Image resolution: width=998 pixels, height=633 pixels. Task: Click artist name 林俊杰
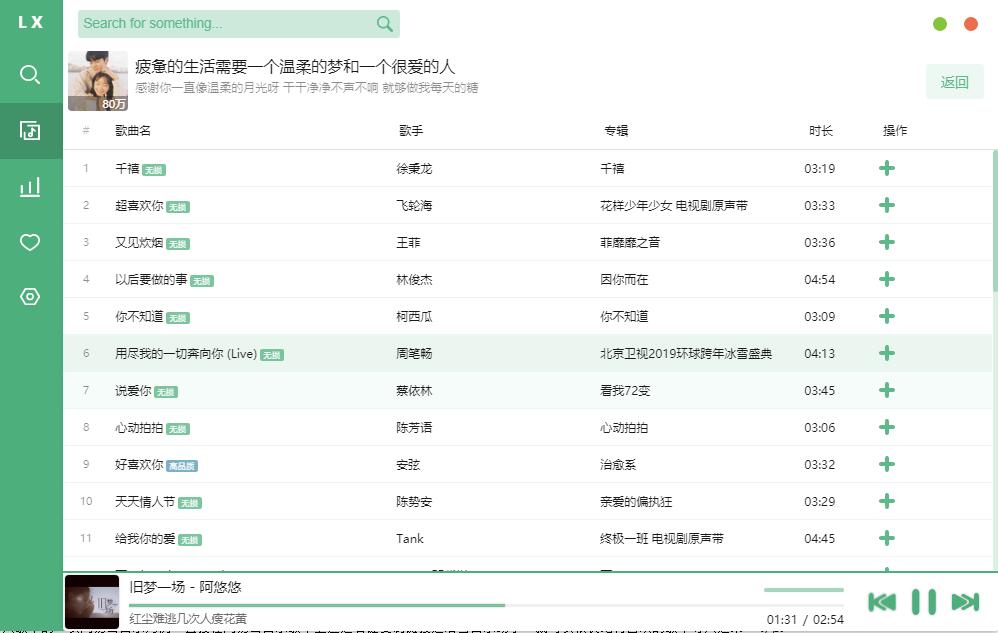click(x=414, y=279)
